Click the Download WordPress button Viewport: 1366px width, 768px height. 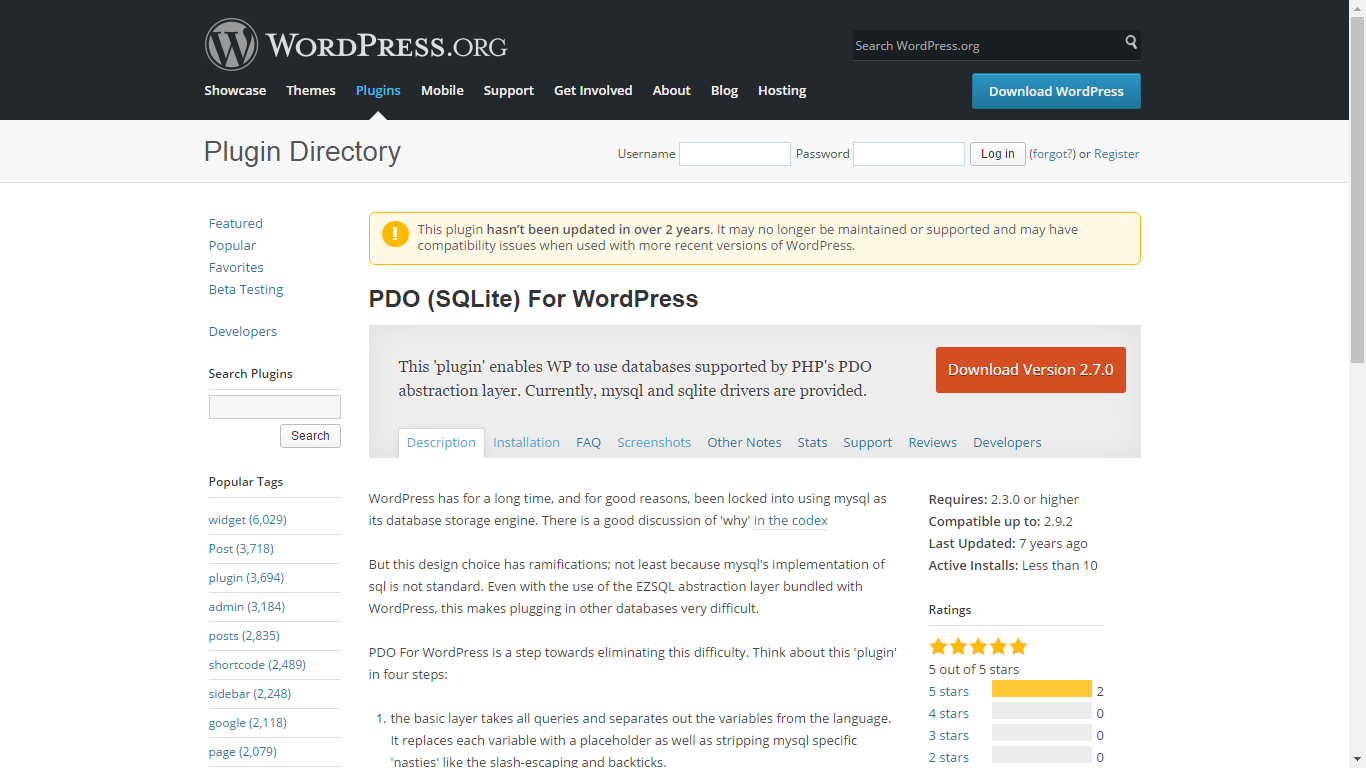click(x=1056, y=91)
